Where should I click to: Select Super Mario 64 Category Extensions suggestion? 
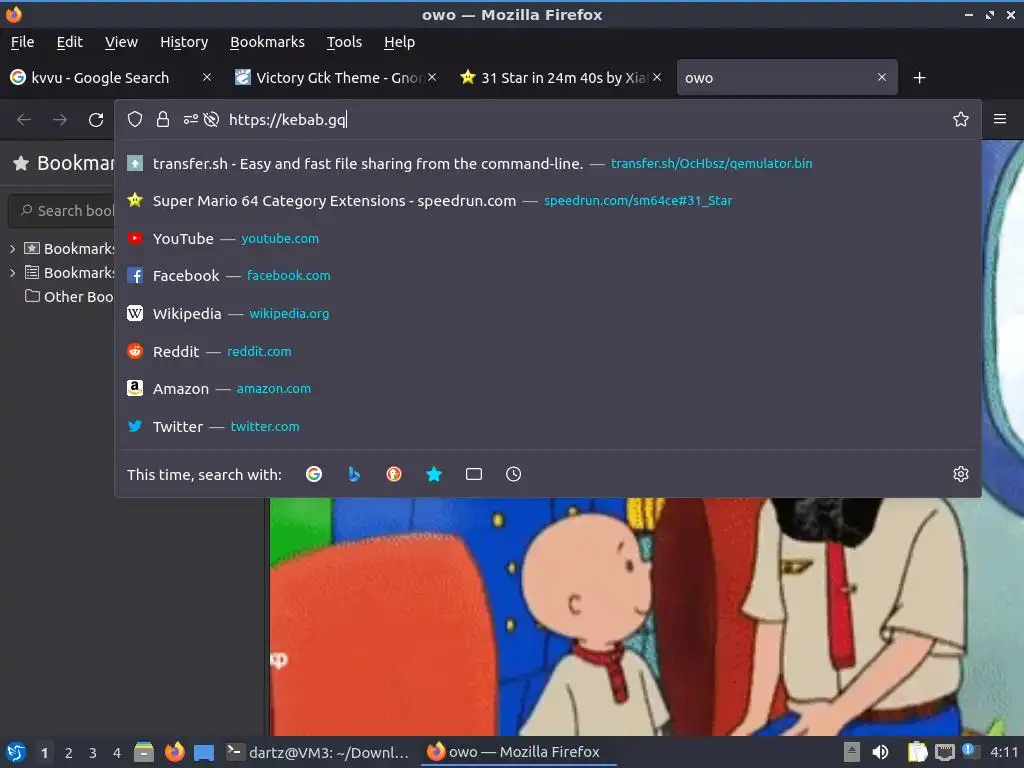coord(547,200)
